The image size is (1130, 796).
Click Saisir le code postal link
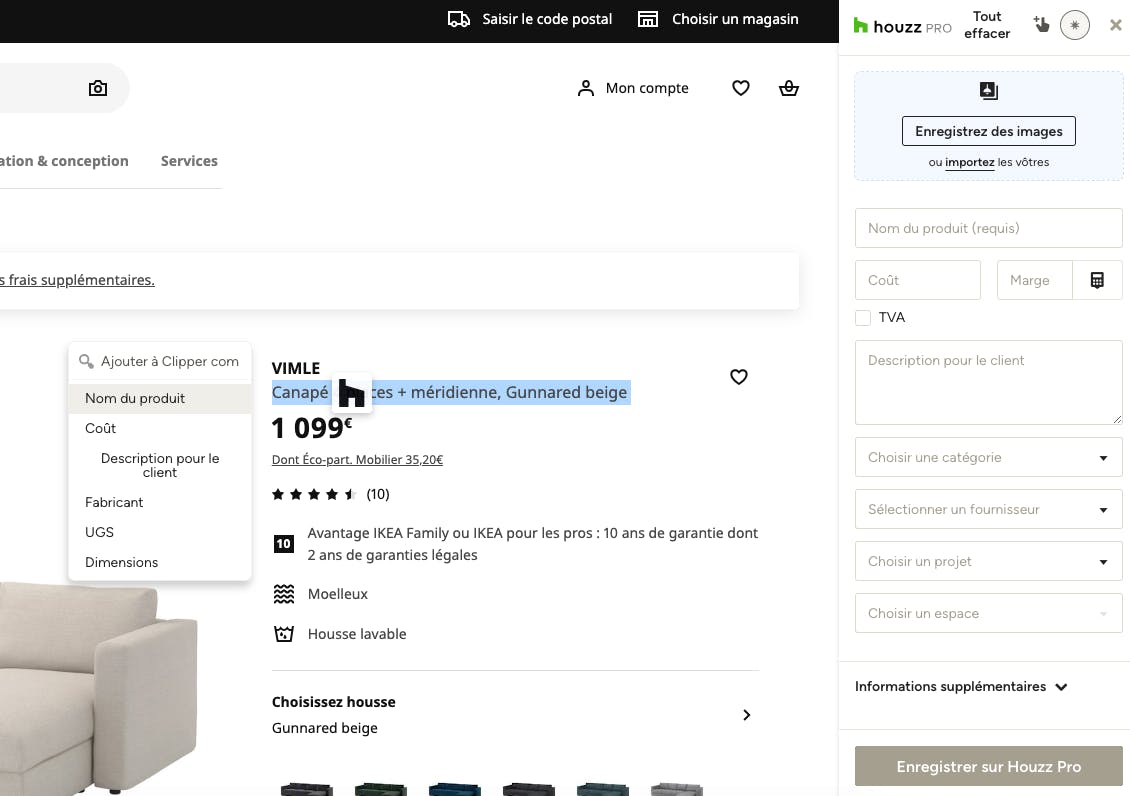click(x=547, y=19)
